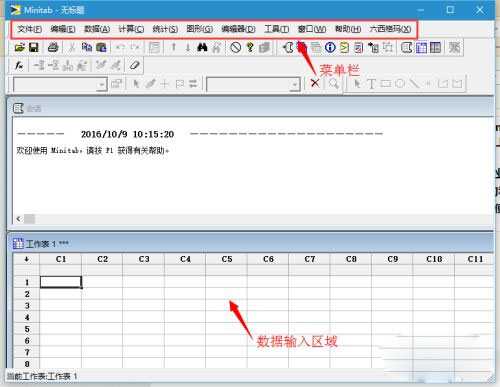The height and width of the screenshot is (387, 500).
Task: Select column header C1
Action: pyautogui.click(x=61, y=259)
